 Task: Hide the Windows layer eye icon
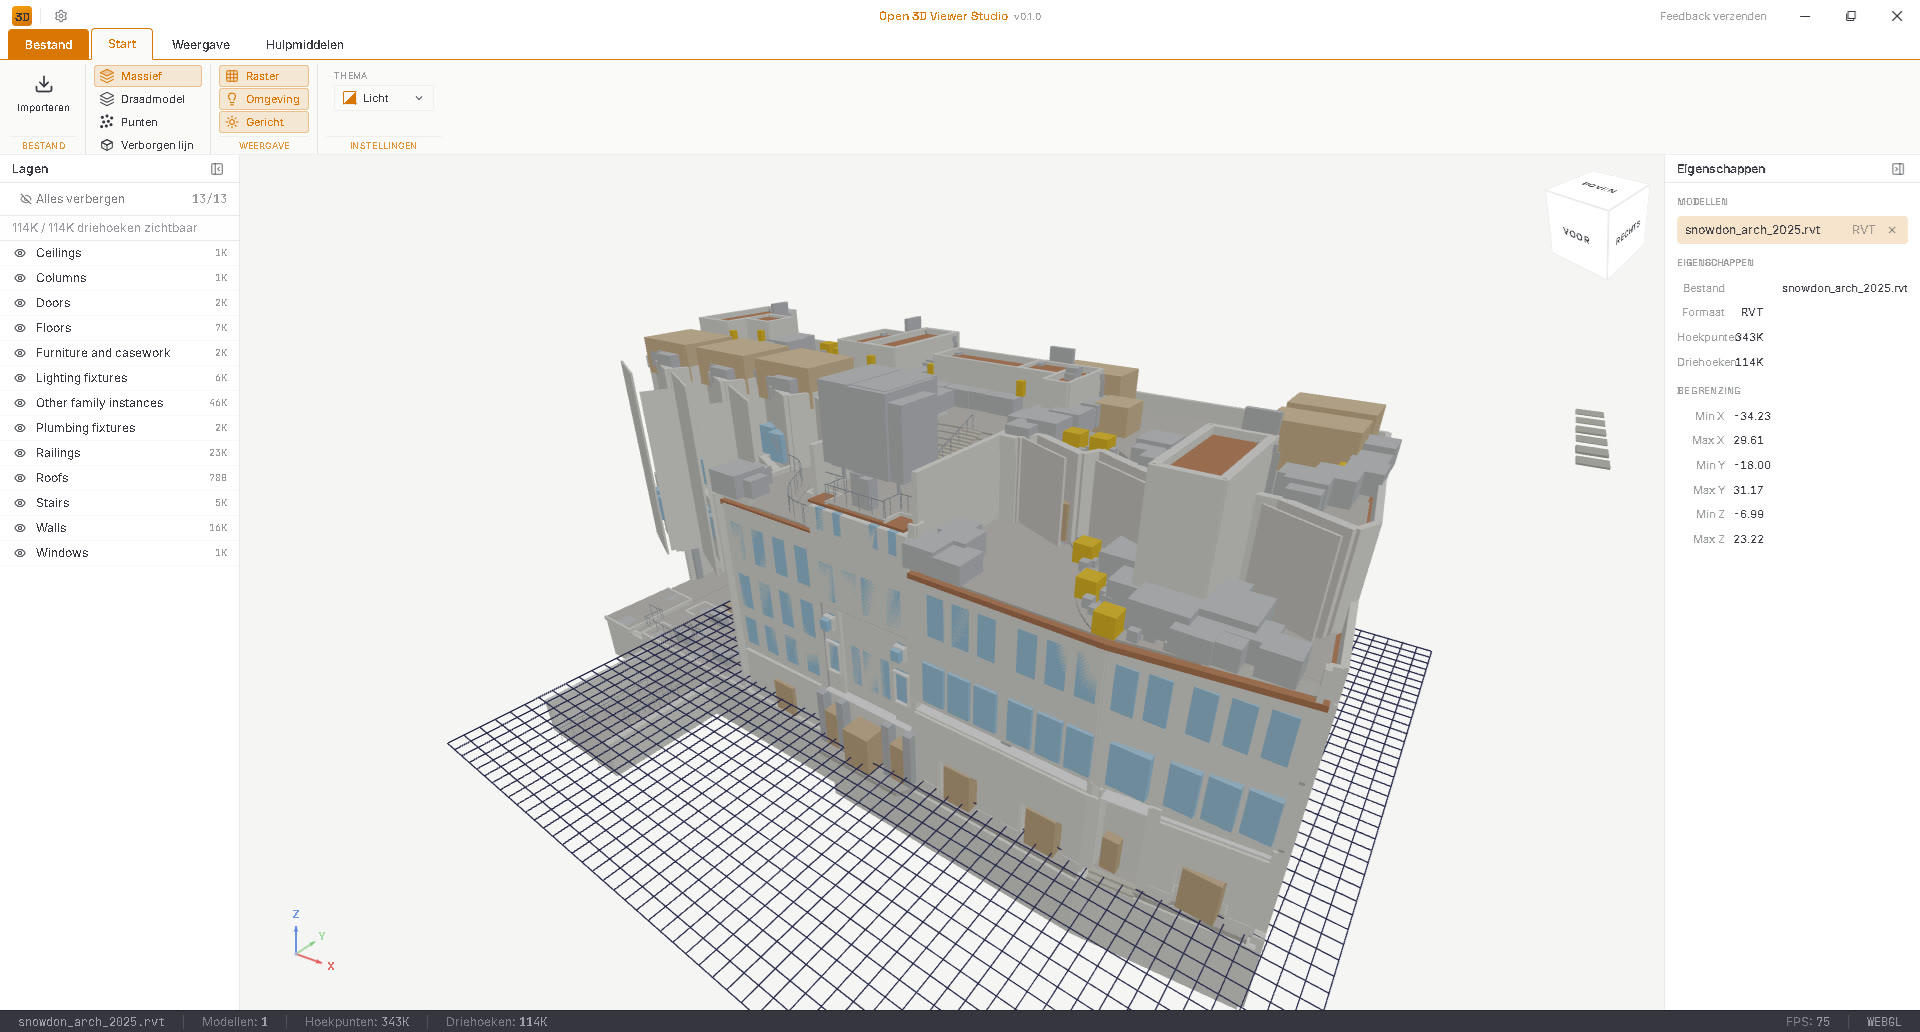tap(20, 553)
